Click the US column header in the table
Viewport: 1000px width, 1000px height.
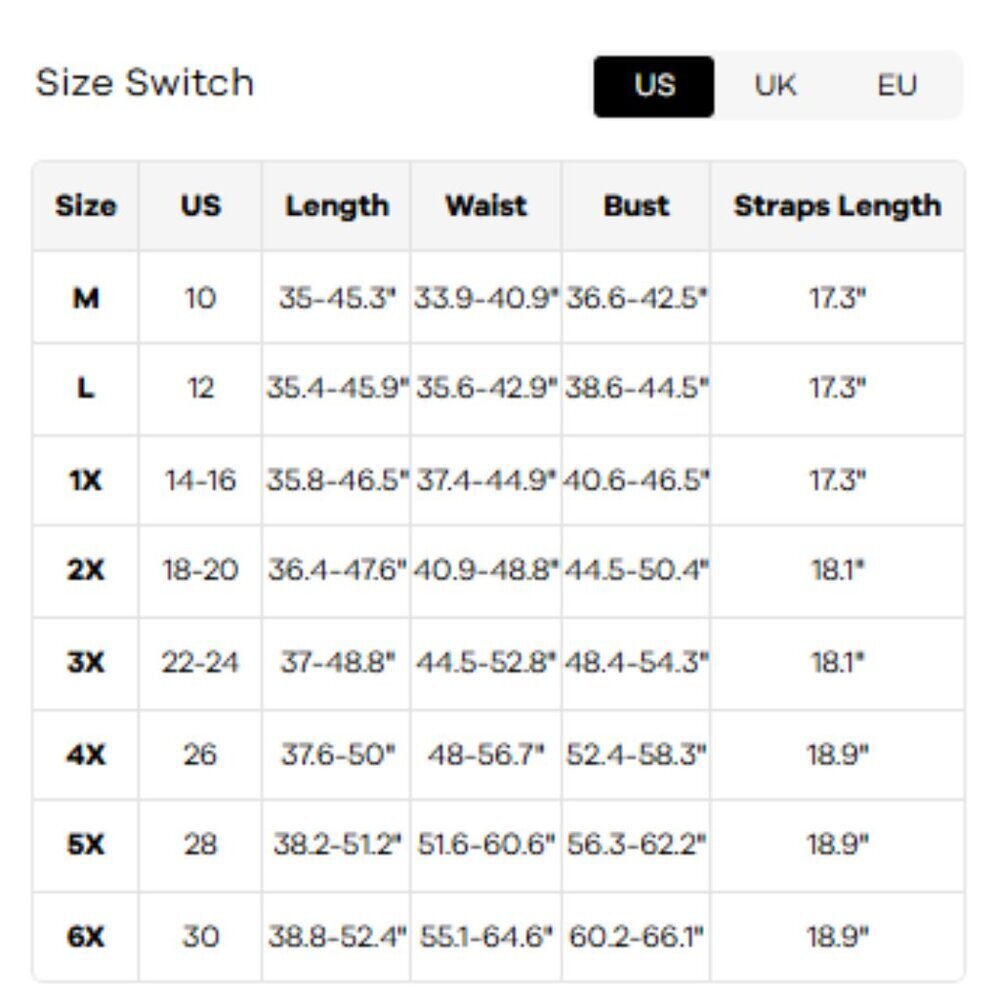(x=200, y=206)
